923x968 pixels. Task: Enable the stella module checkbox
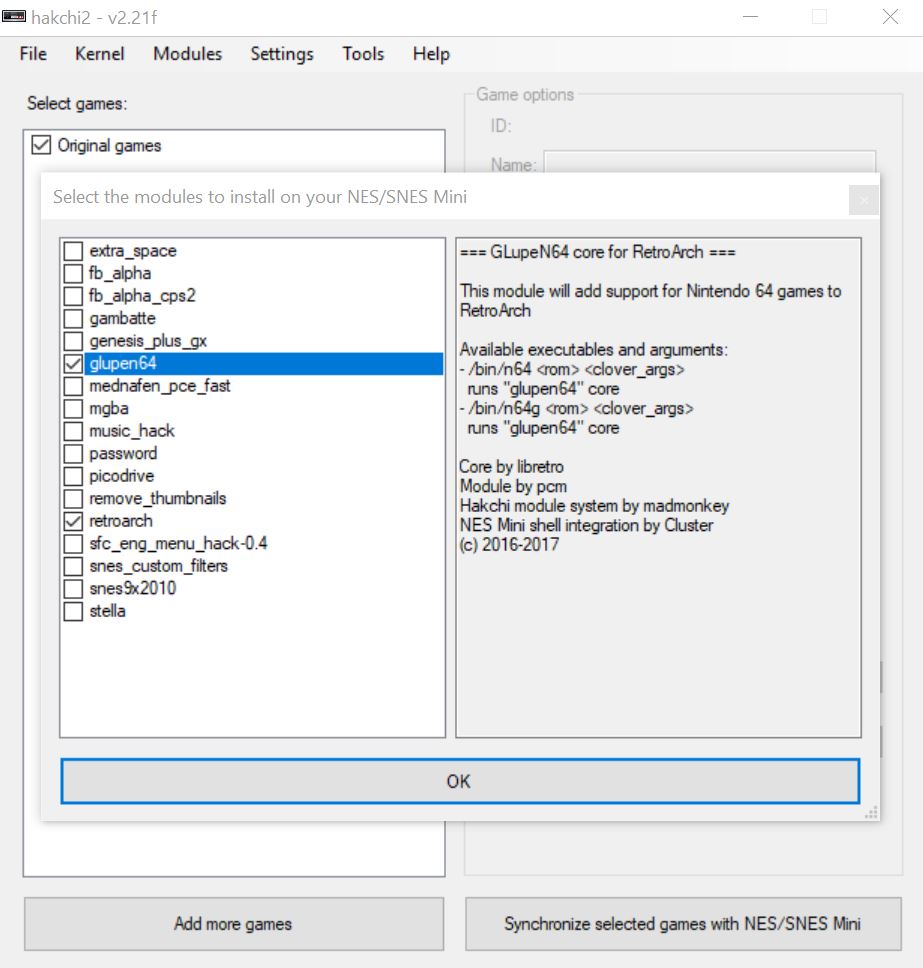[73, 611]
